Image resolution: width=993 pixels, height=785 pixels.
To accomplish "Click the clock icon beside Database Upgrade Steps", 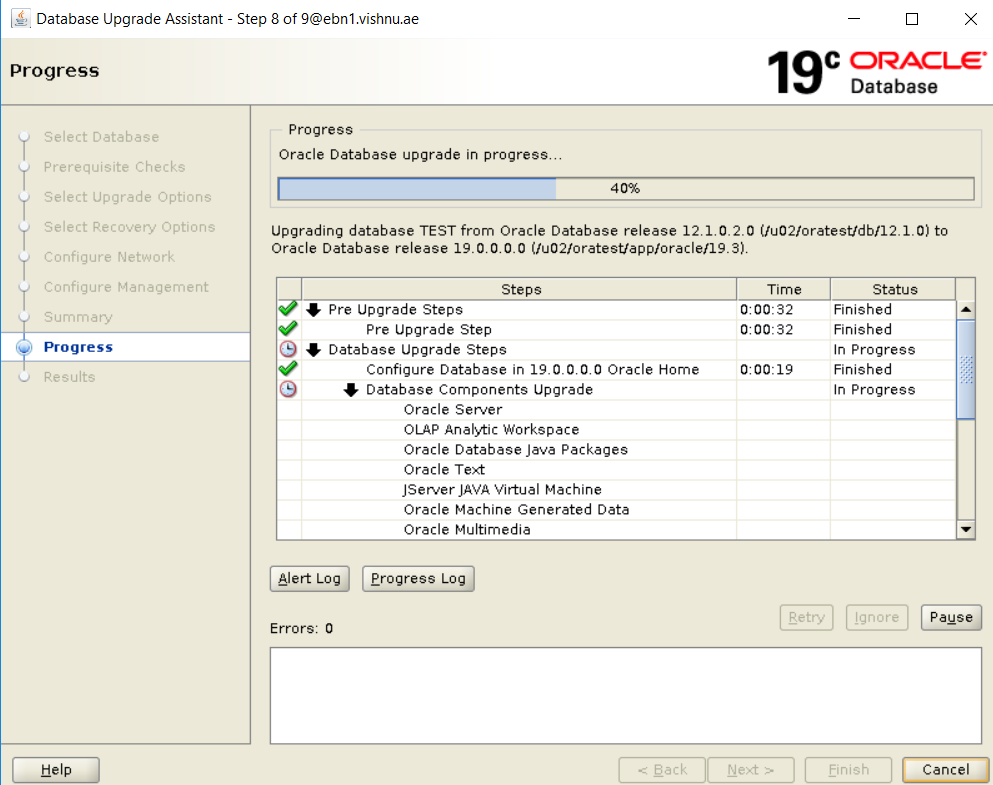I will point(288,349).
